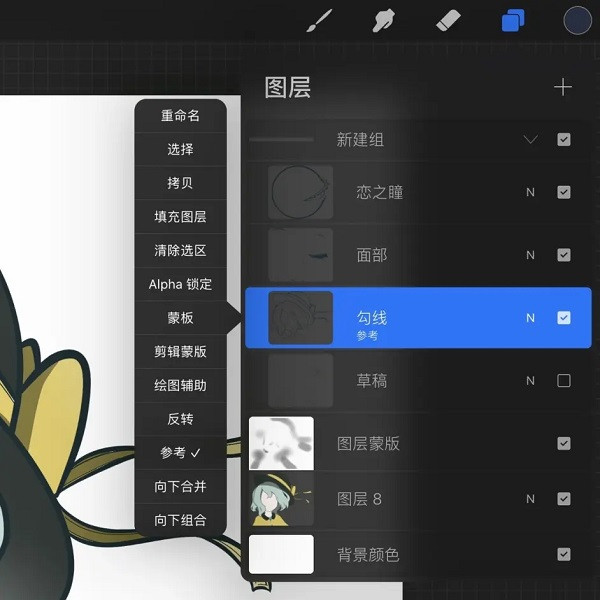Screen dimensions: 600x600
Task: Choose 填充图层 menu option
Action: pos(181,217)
